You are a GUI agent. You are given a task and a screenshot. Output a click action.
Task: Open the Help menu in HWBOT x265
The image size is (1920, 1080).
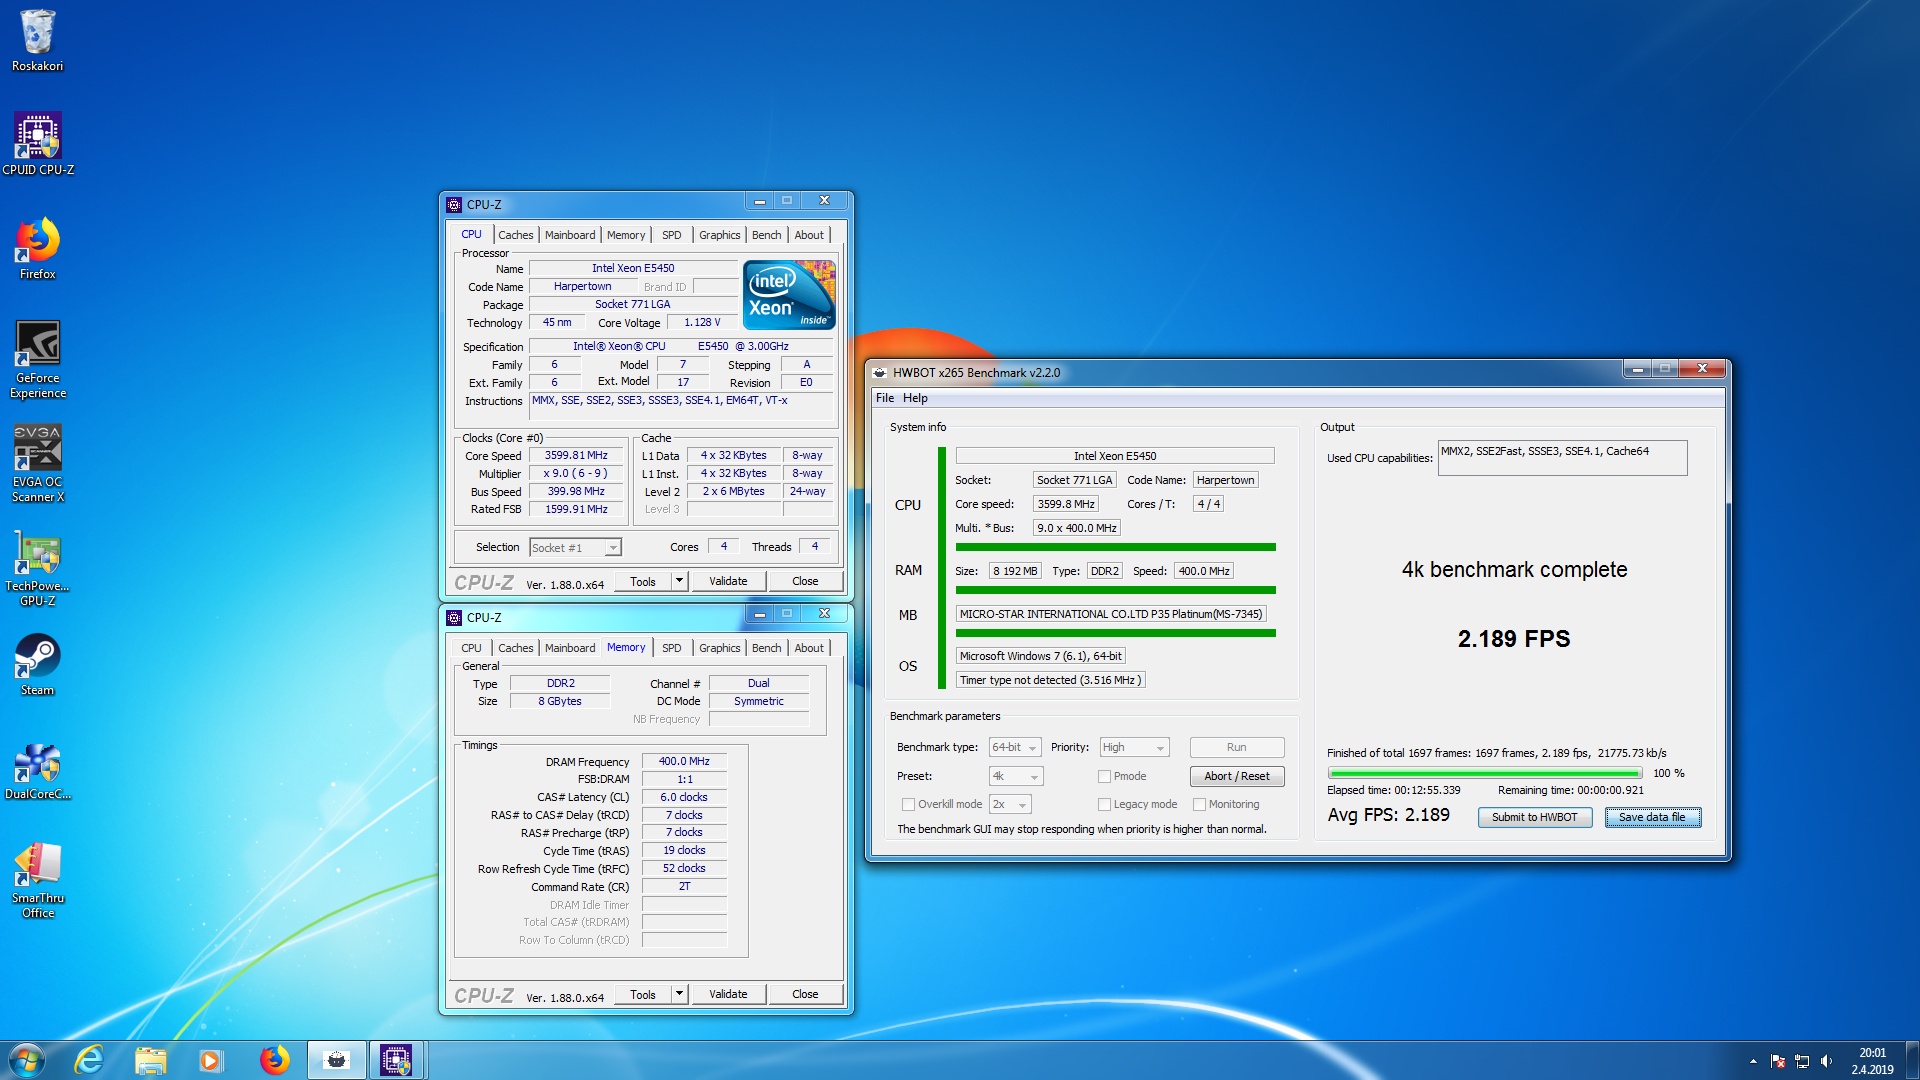tap(915, 398)
